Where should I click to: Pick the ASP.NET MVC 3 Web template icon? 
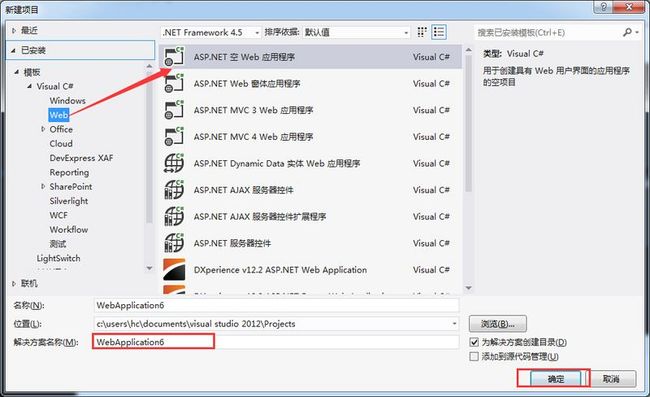coord(174,110)
